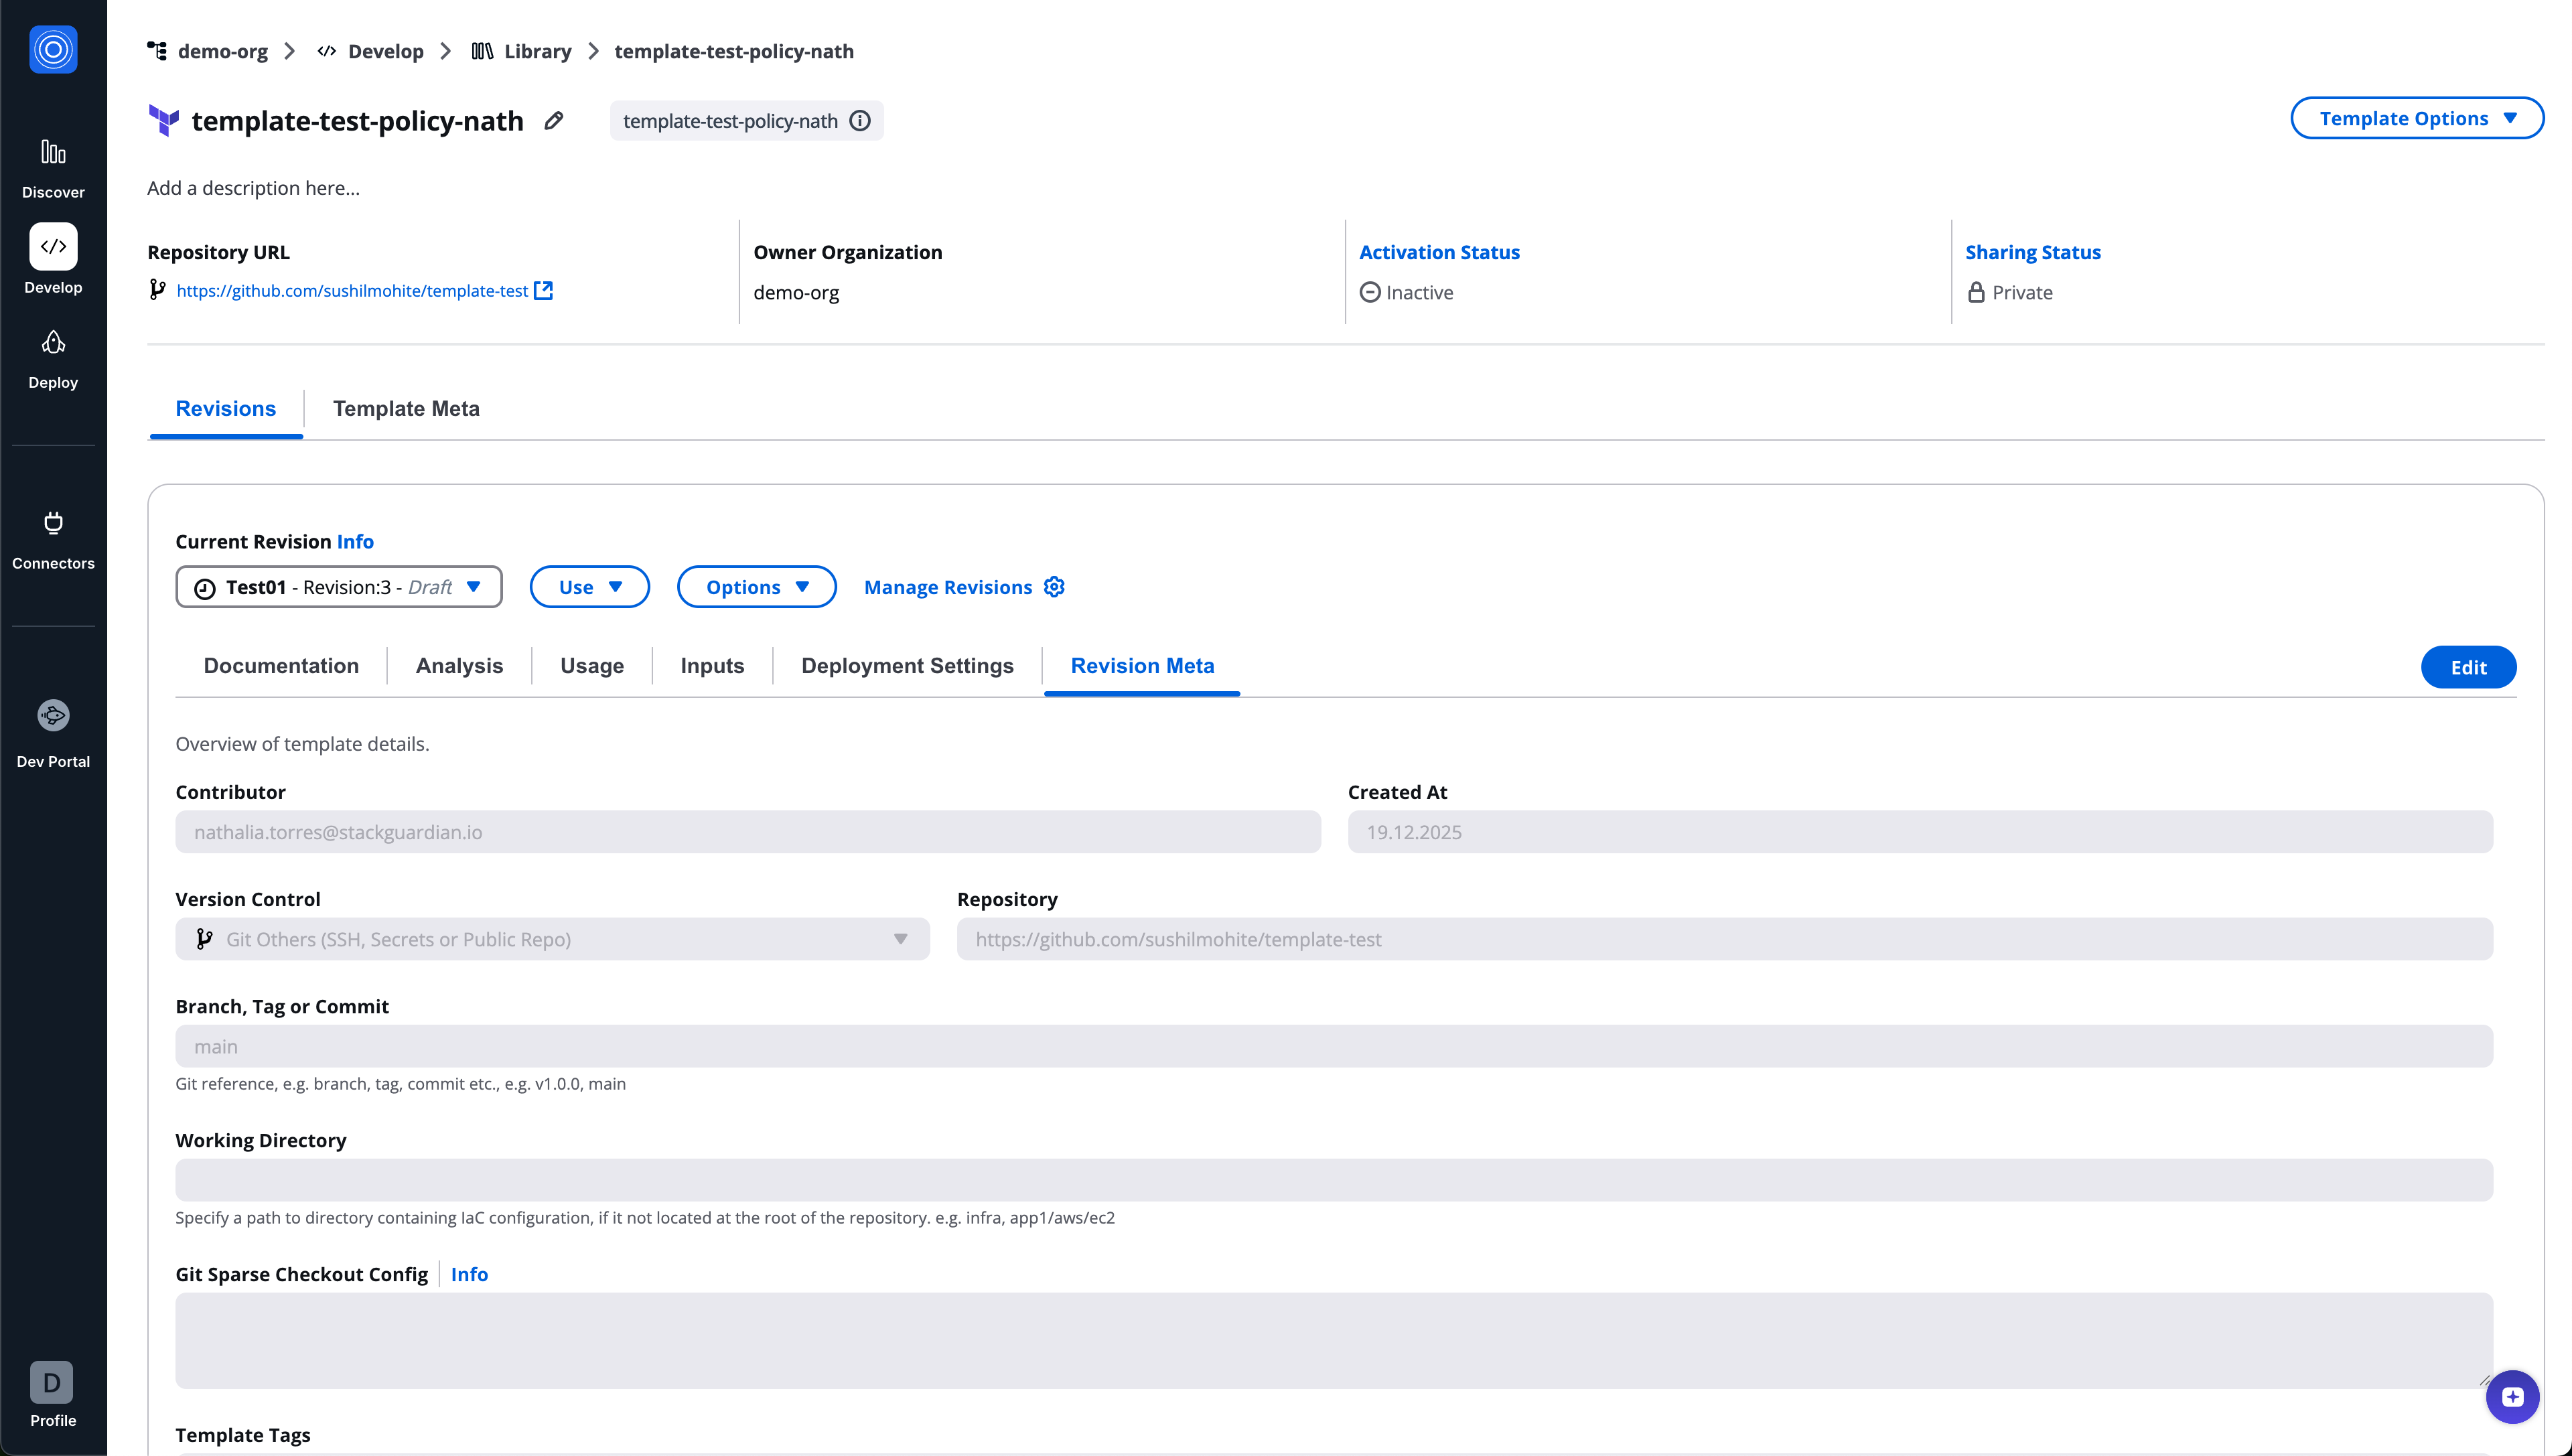This screenshot has width=2572, height=1456.
Task: Open external repository link icon
Action: pyautogui.click(x=543, y=290)
